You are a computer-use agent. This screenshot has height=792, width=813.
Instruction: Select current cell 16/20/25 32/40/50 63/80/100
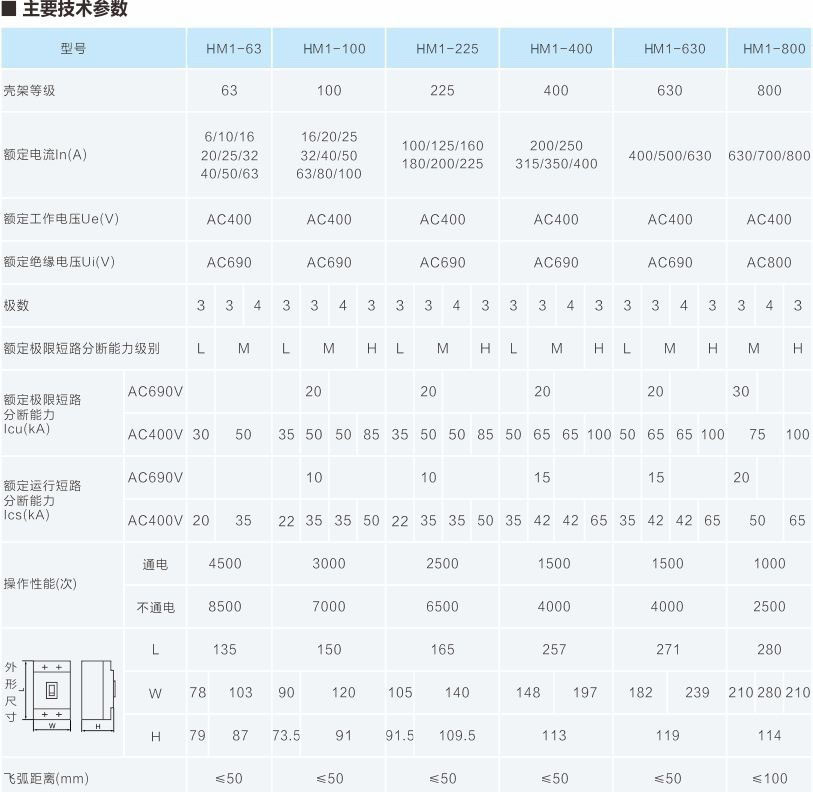point(329,155)
